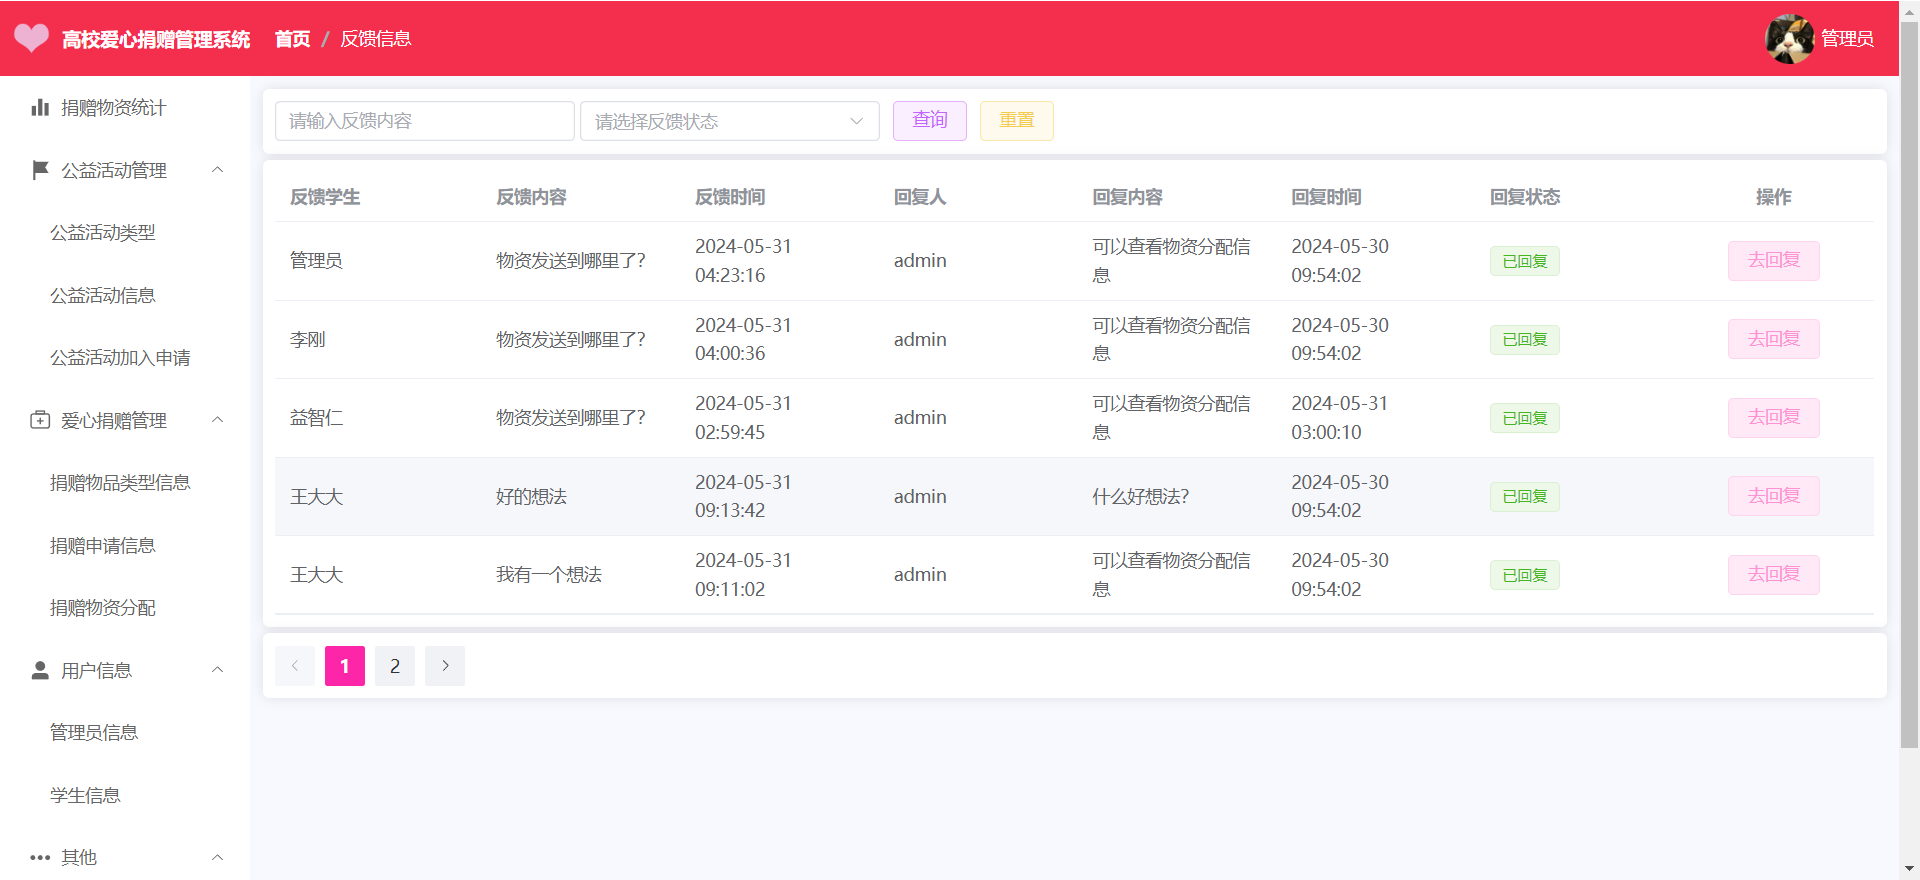Go to next page with right arrow
This screenshot has height=880, width=1920.
tap(445, 666)
